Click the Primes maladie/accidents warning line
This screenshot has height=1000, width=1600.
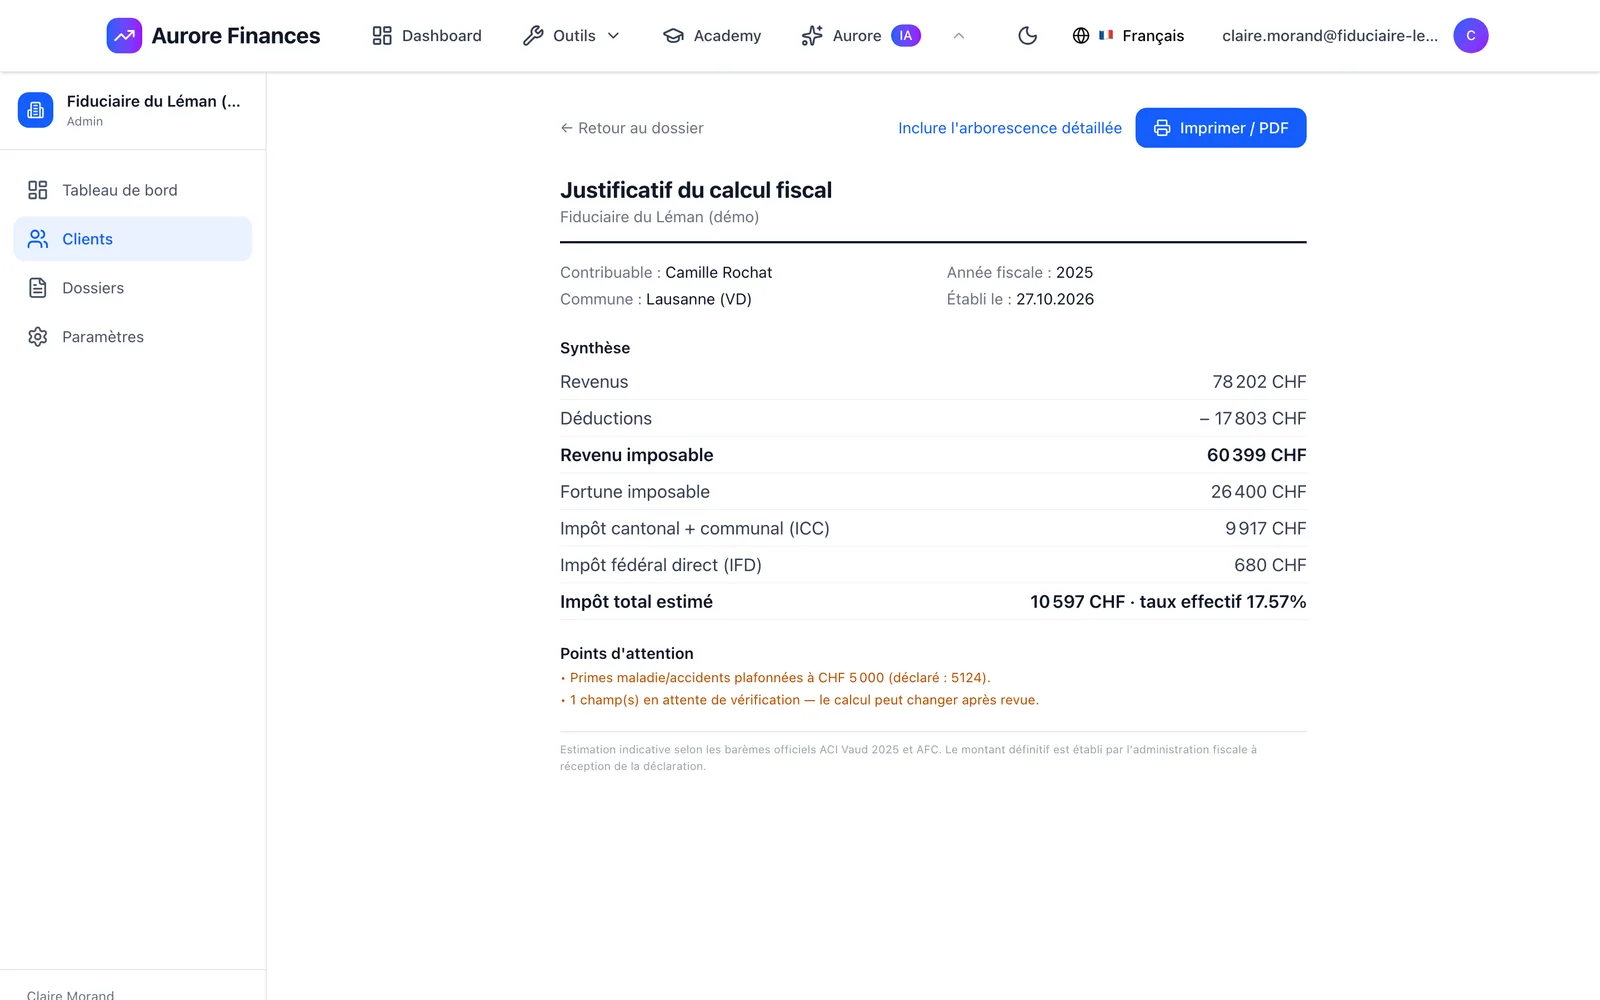[x=776, y=678]
